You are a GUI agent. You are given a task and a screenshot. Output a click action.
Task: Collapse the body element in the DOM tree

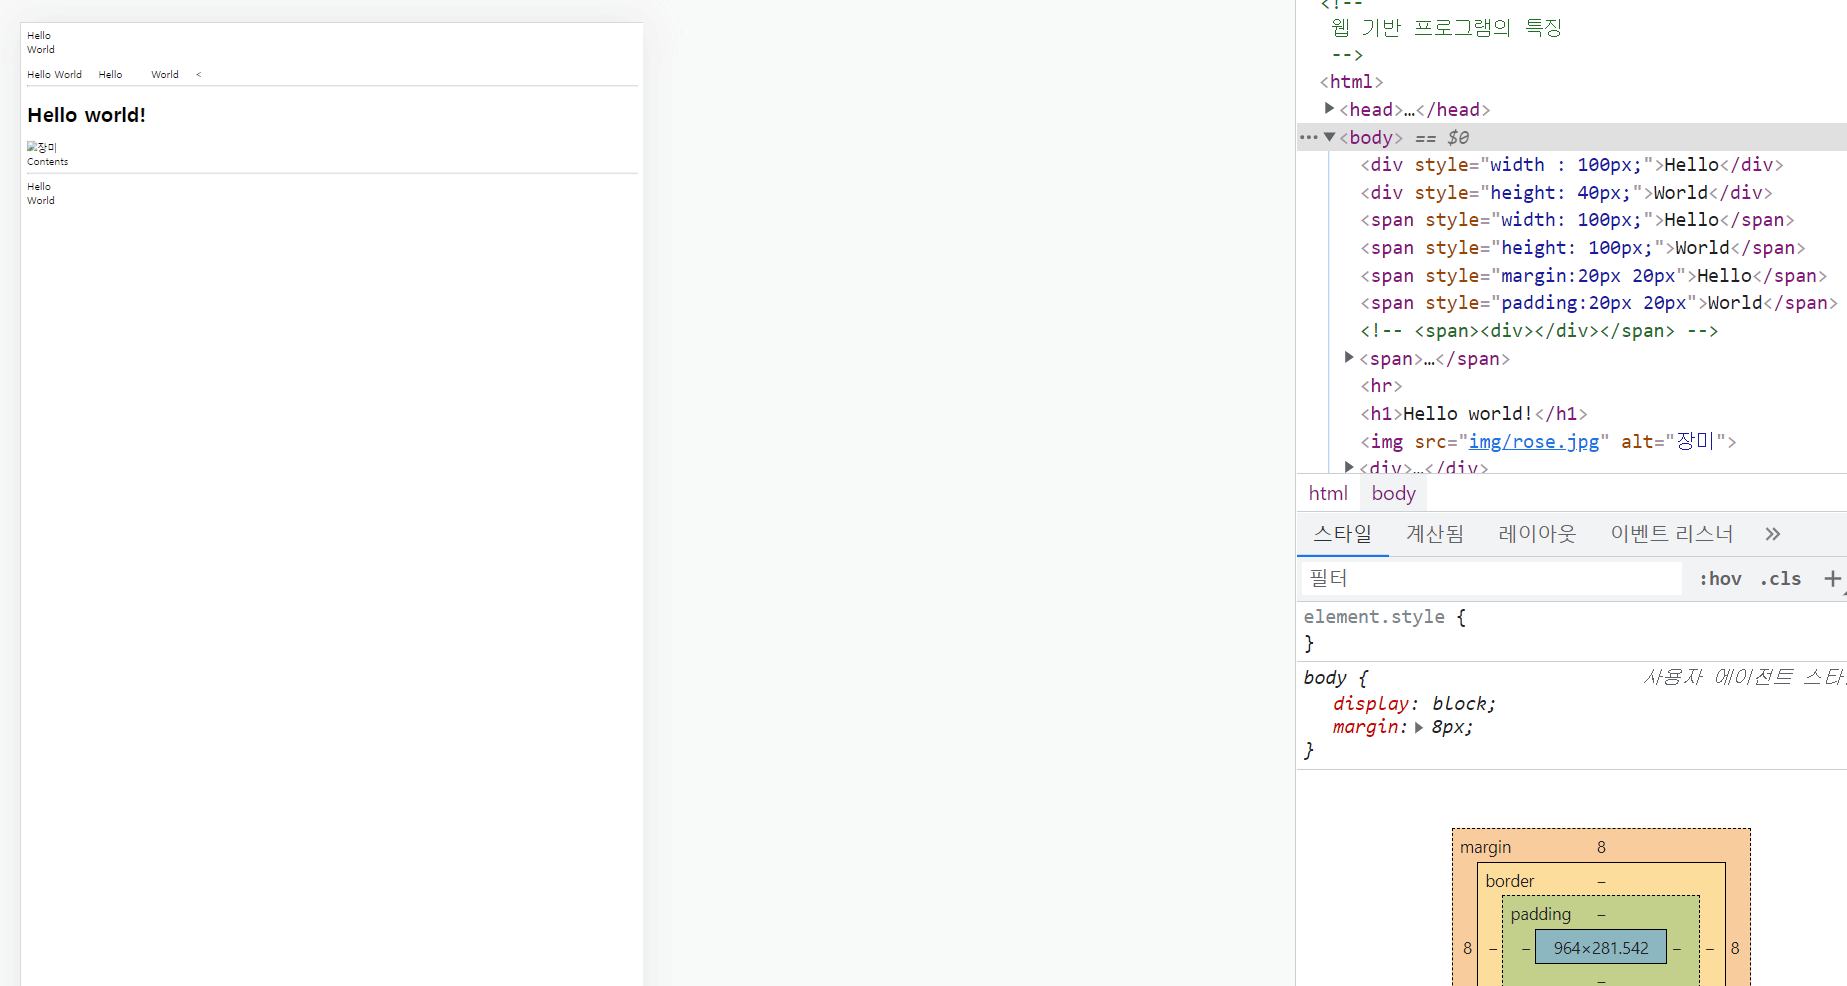[1329, 137]
